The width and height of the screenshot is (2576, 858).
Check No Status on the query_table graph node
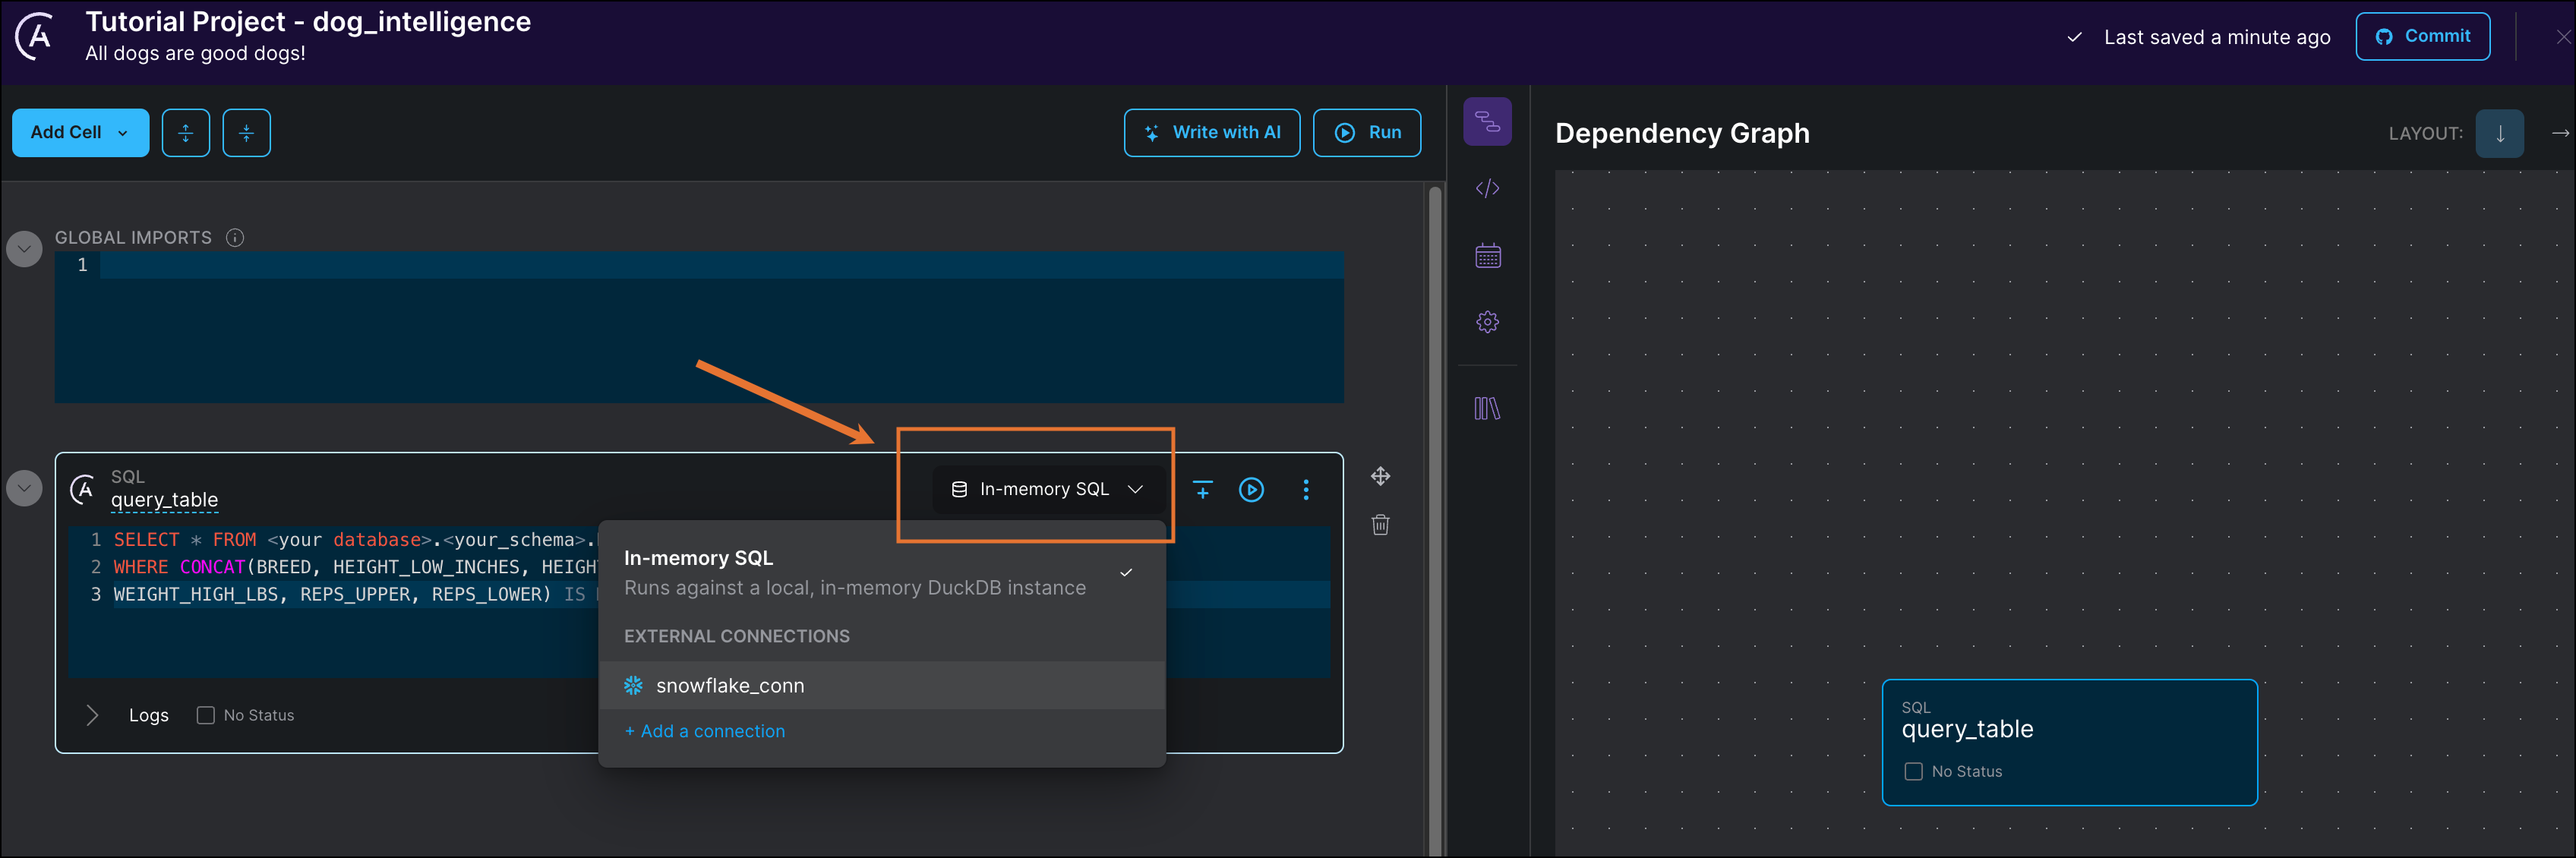[x=1913, y=771]
